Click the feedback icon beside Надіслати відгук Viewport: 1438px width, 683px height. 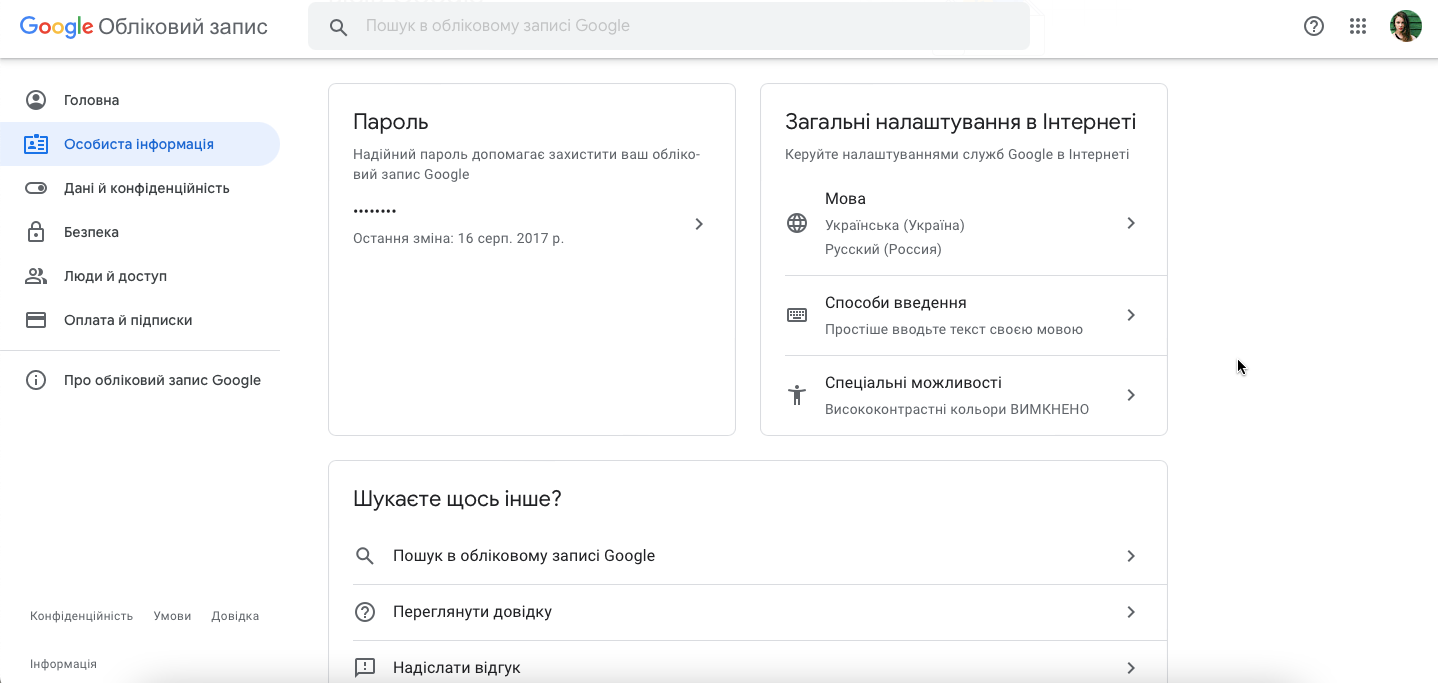364,667
